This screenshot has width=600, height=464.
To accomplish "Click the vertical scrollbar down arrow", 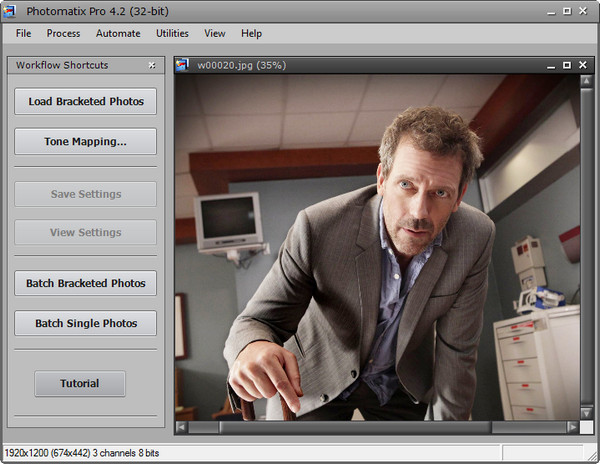I will point(587,412).
